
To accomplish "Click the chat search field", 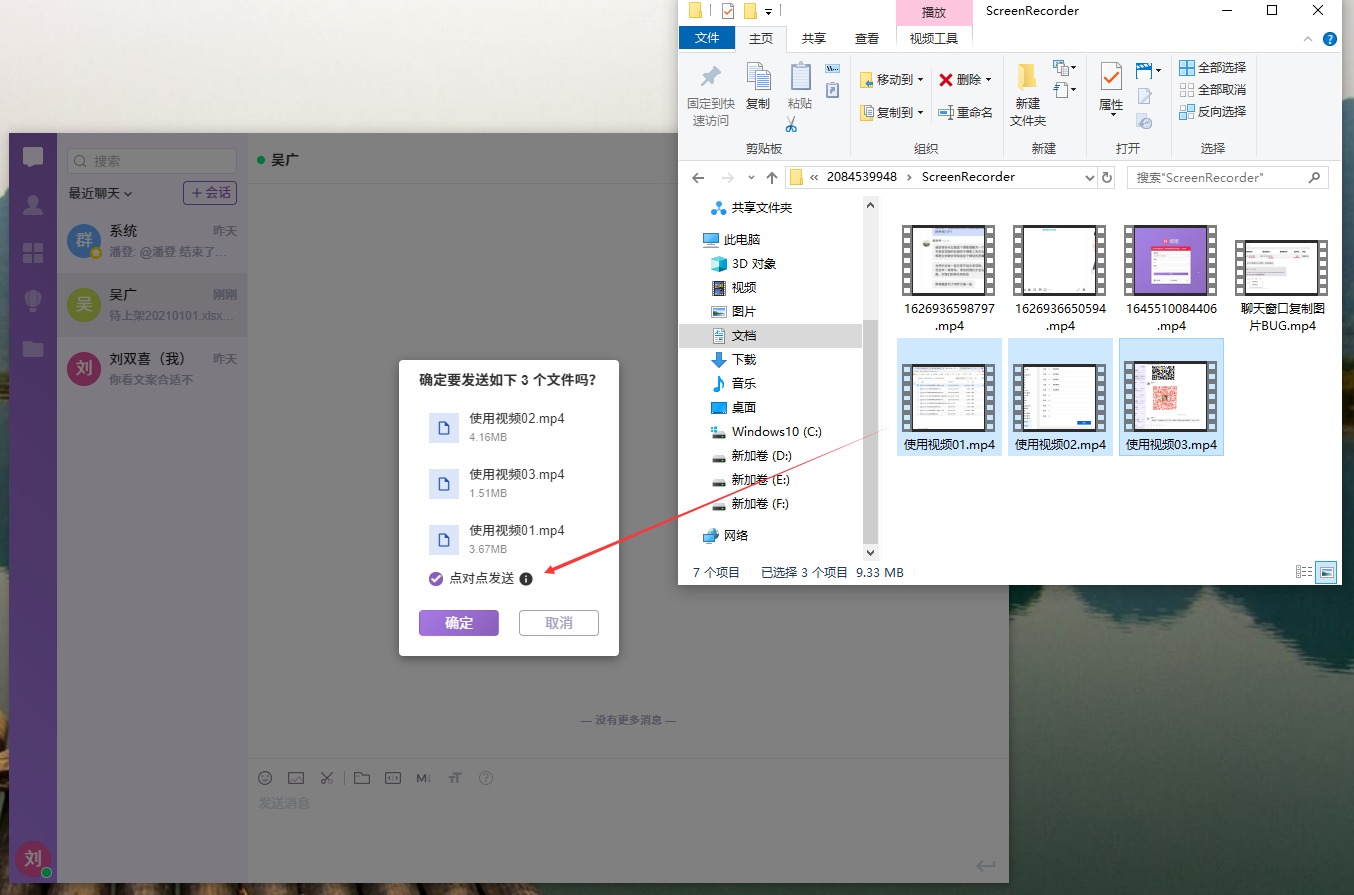I will [x=152, y=161].
